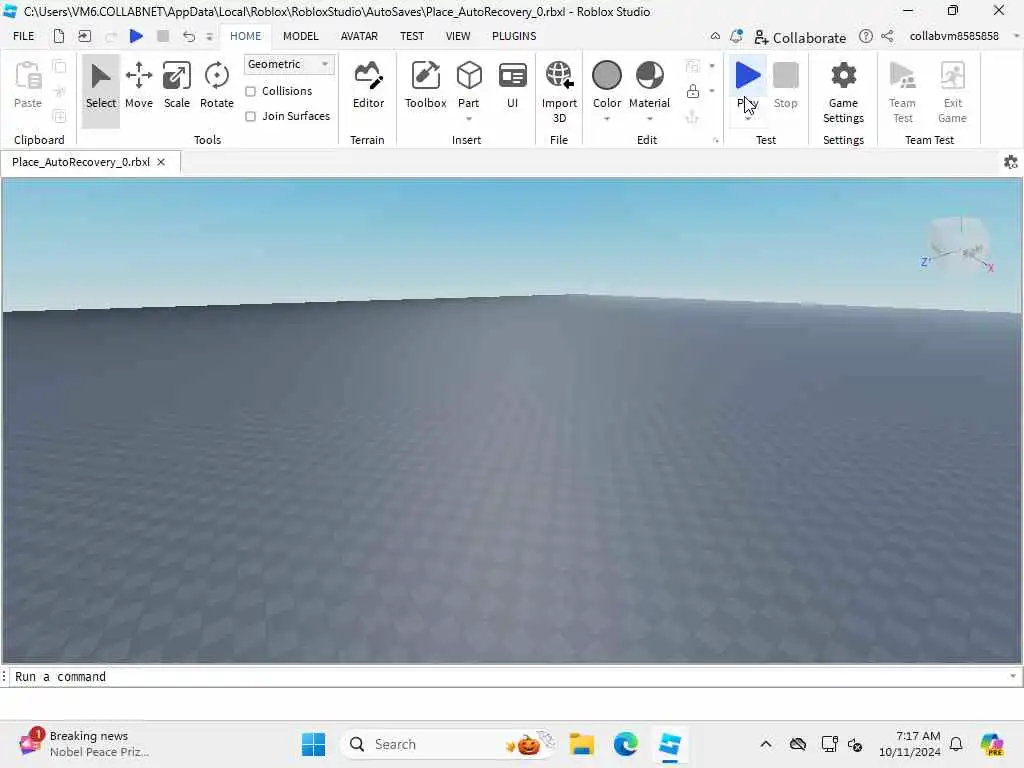The height and width of the screenshot is (768, 1024).
Task: Close the Place_AutoRecovery_0.rbxl tab
Action: point(161,162)
